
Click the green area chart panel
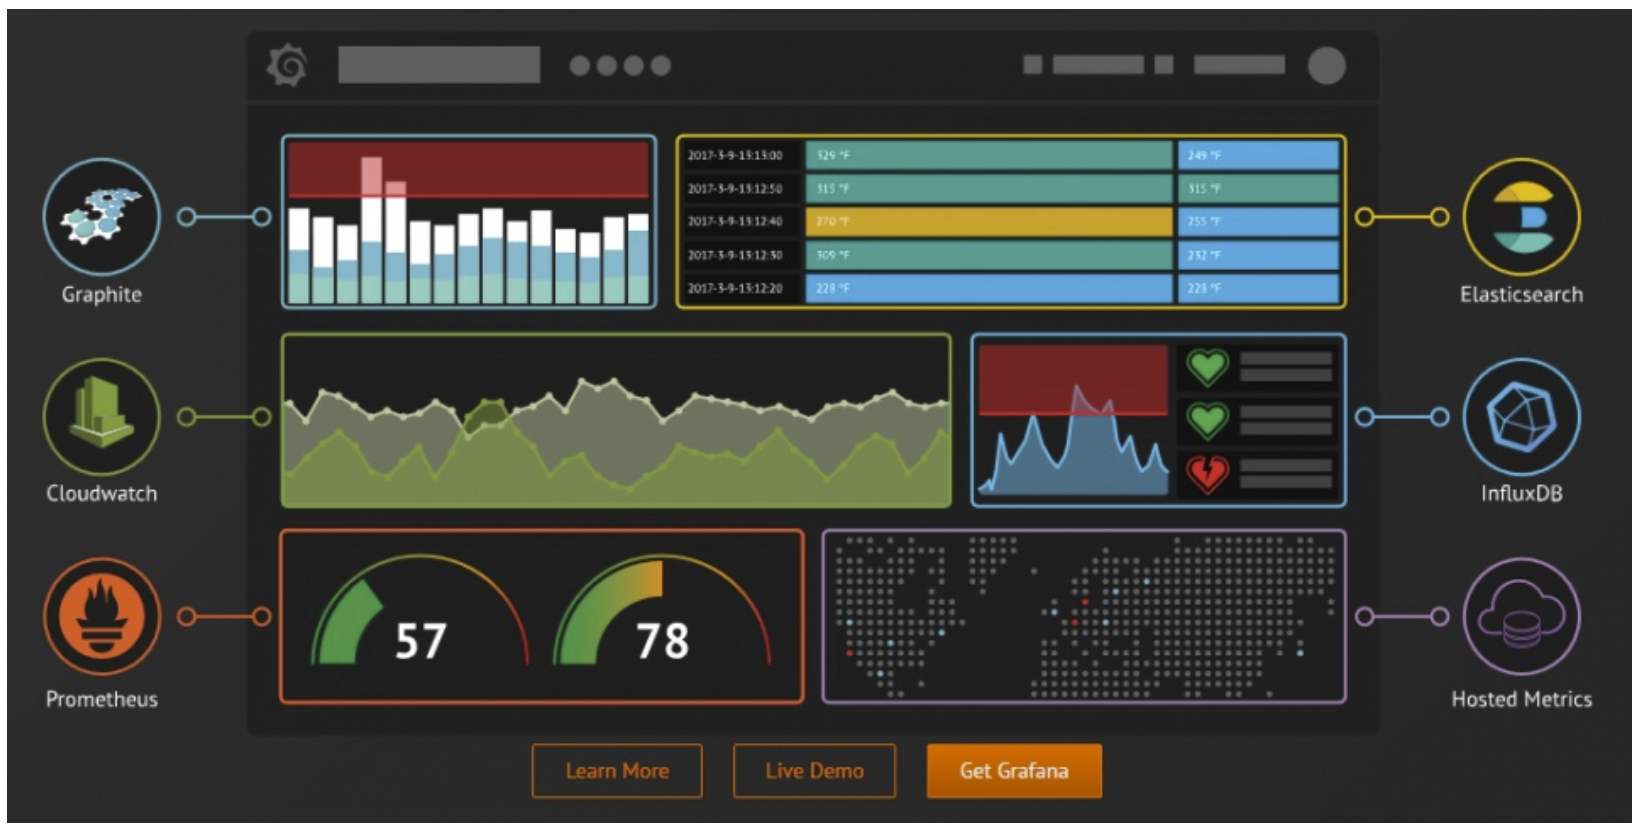[x=616, y=421]
